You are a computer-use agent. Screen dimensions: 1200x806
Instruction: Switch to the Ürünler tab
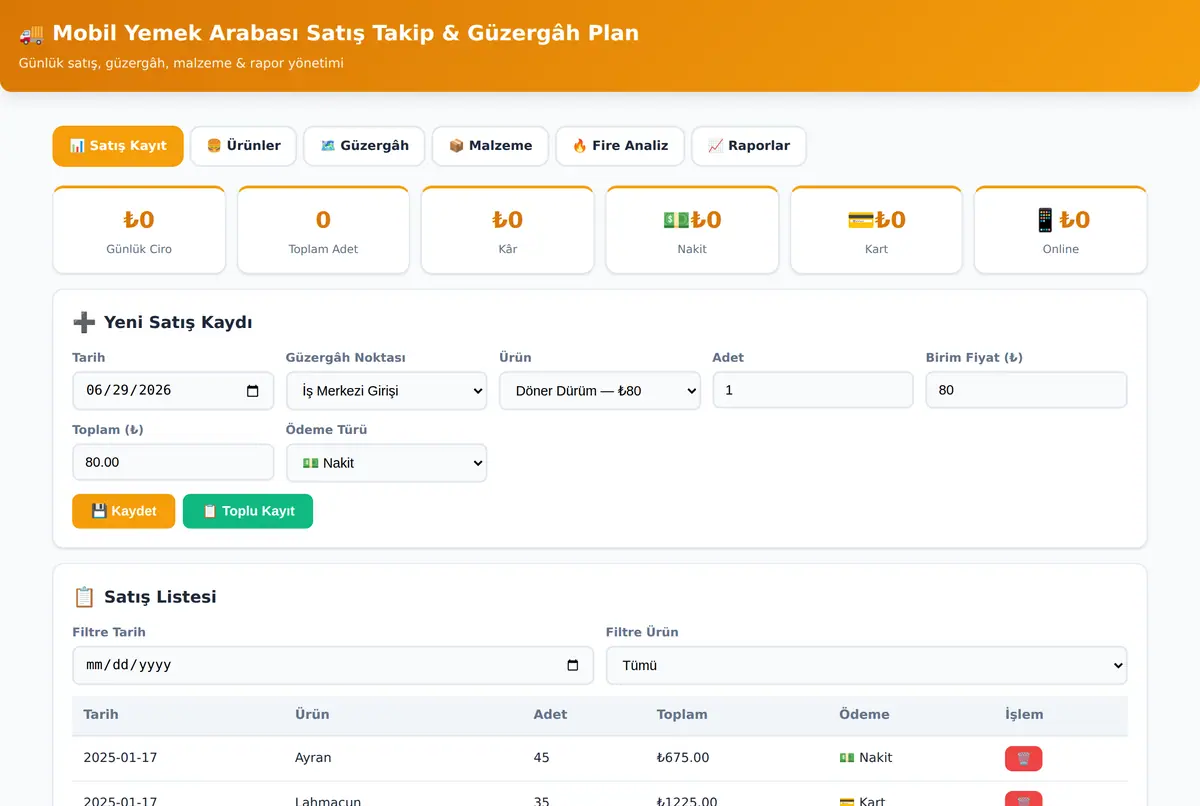pos(243,146)
